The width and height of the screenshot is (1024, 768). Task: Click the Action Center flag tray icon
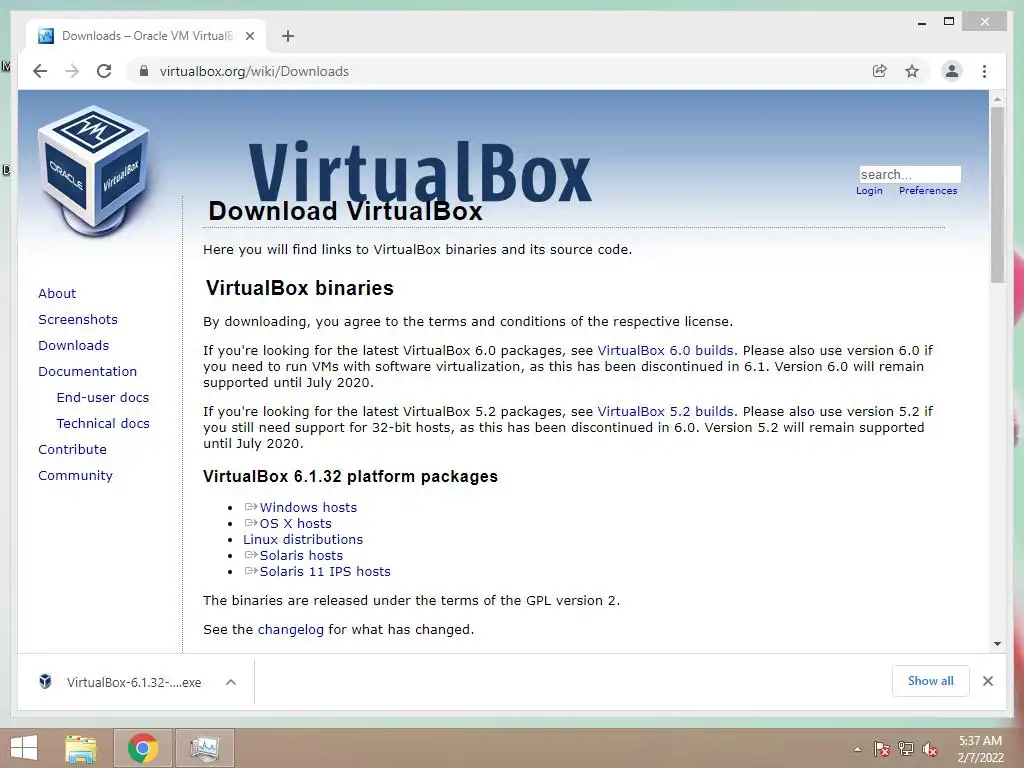pos(881,749)
